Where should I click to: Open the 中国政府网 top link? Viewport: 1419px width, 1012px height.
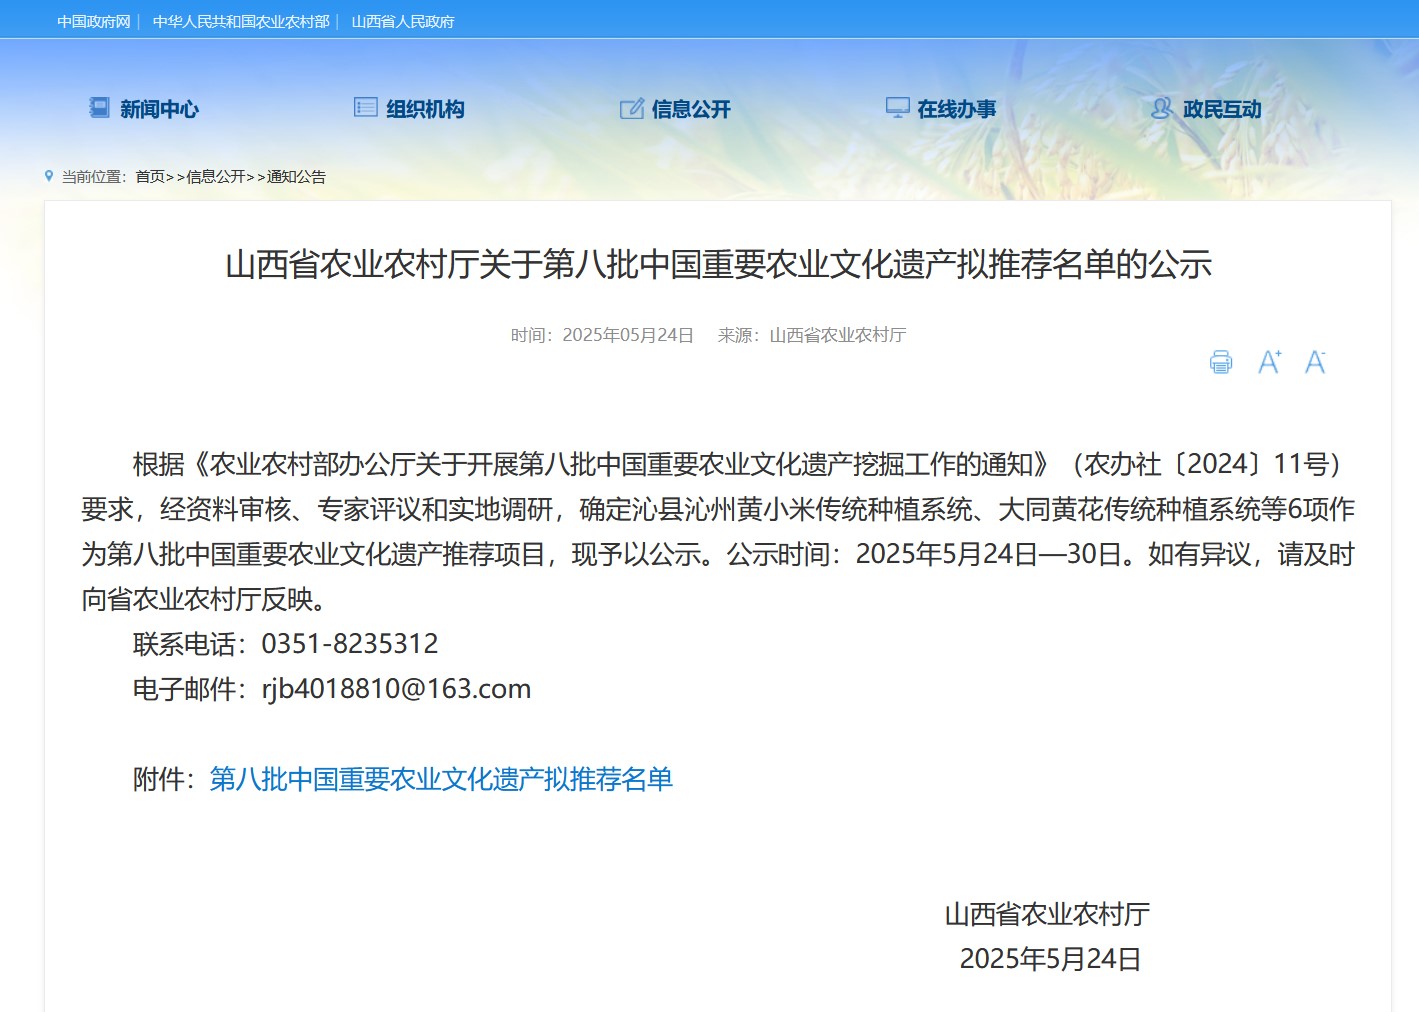(x=93, y=21)
